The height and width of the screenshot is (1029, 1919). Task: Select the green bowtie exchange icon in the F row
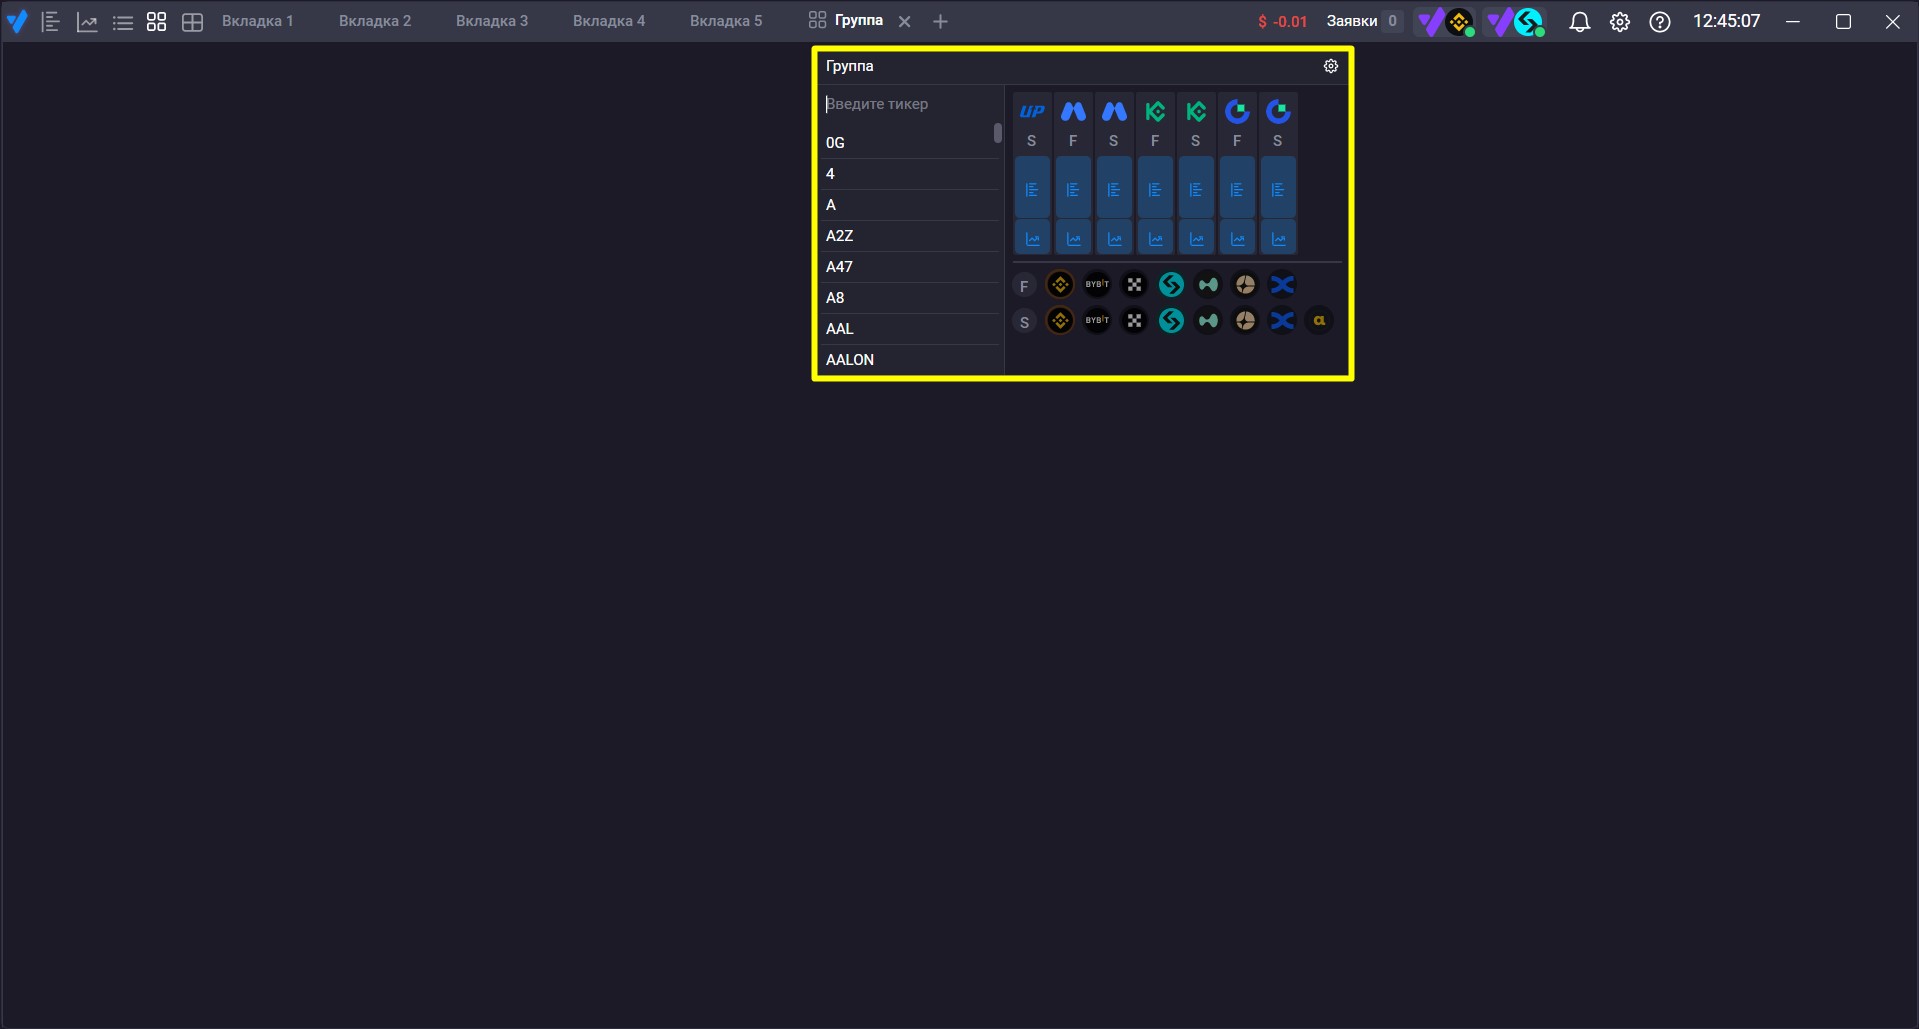[x=1208, y=285]
